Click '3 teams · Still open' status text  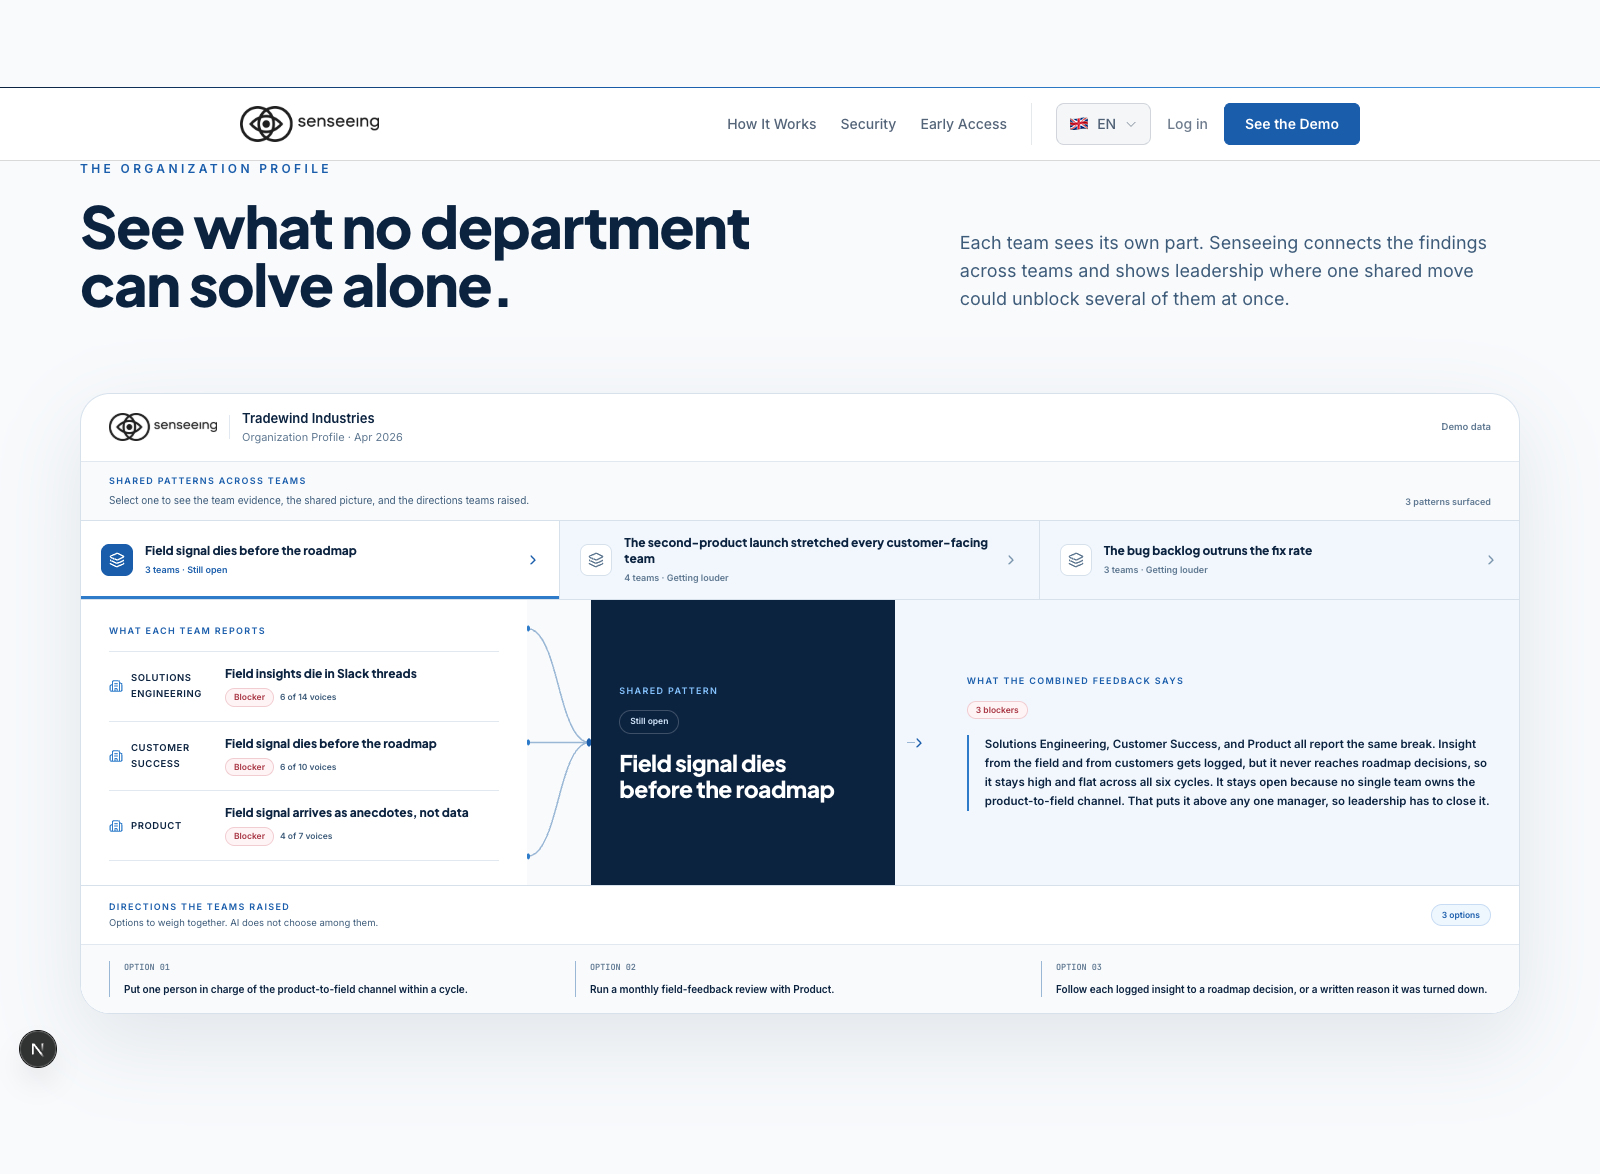[186, 570]
